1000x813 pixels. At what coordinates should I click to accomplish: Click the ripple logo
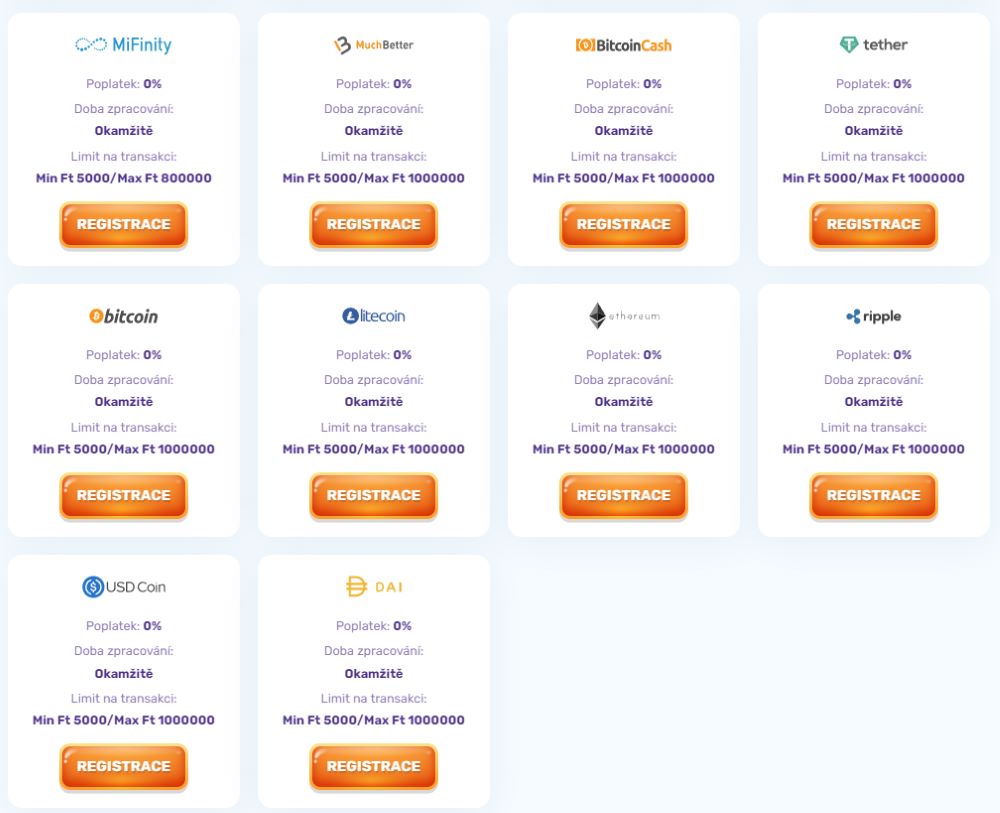click(874, 316)
